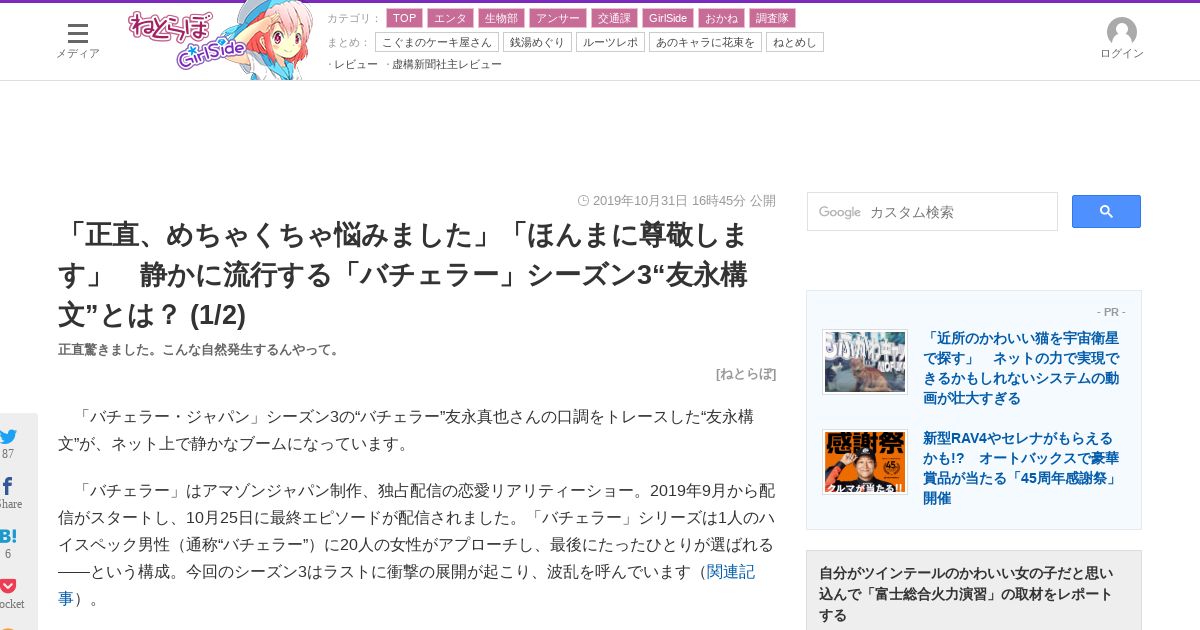Image resolution: width=1200 pixels, height=630 pixels.
Task: Open the おかね category tab
Action: point(721,18)
